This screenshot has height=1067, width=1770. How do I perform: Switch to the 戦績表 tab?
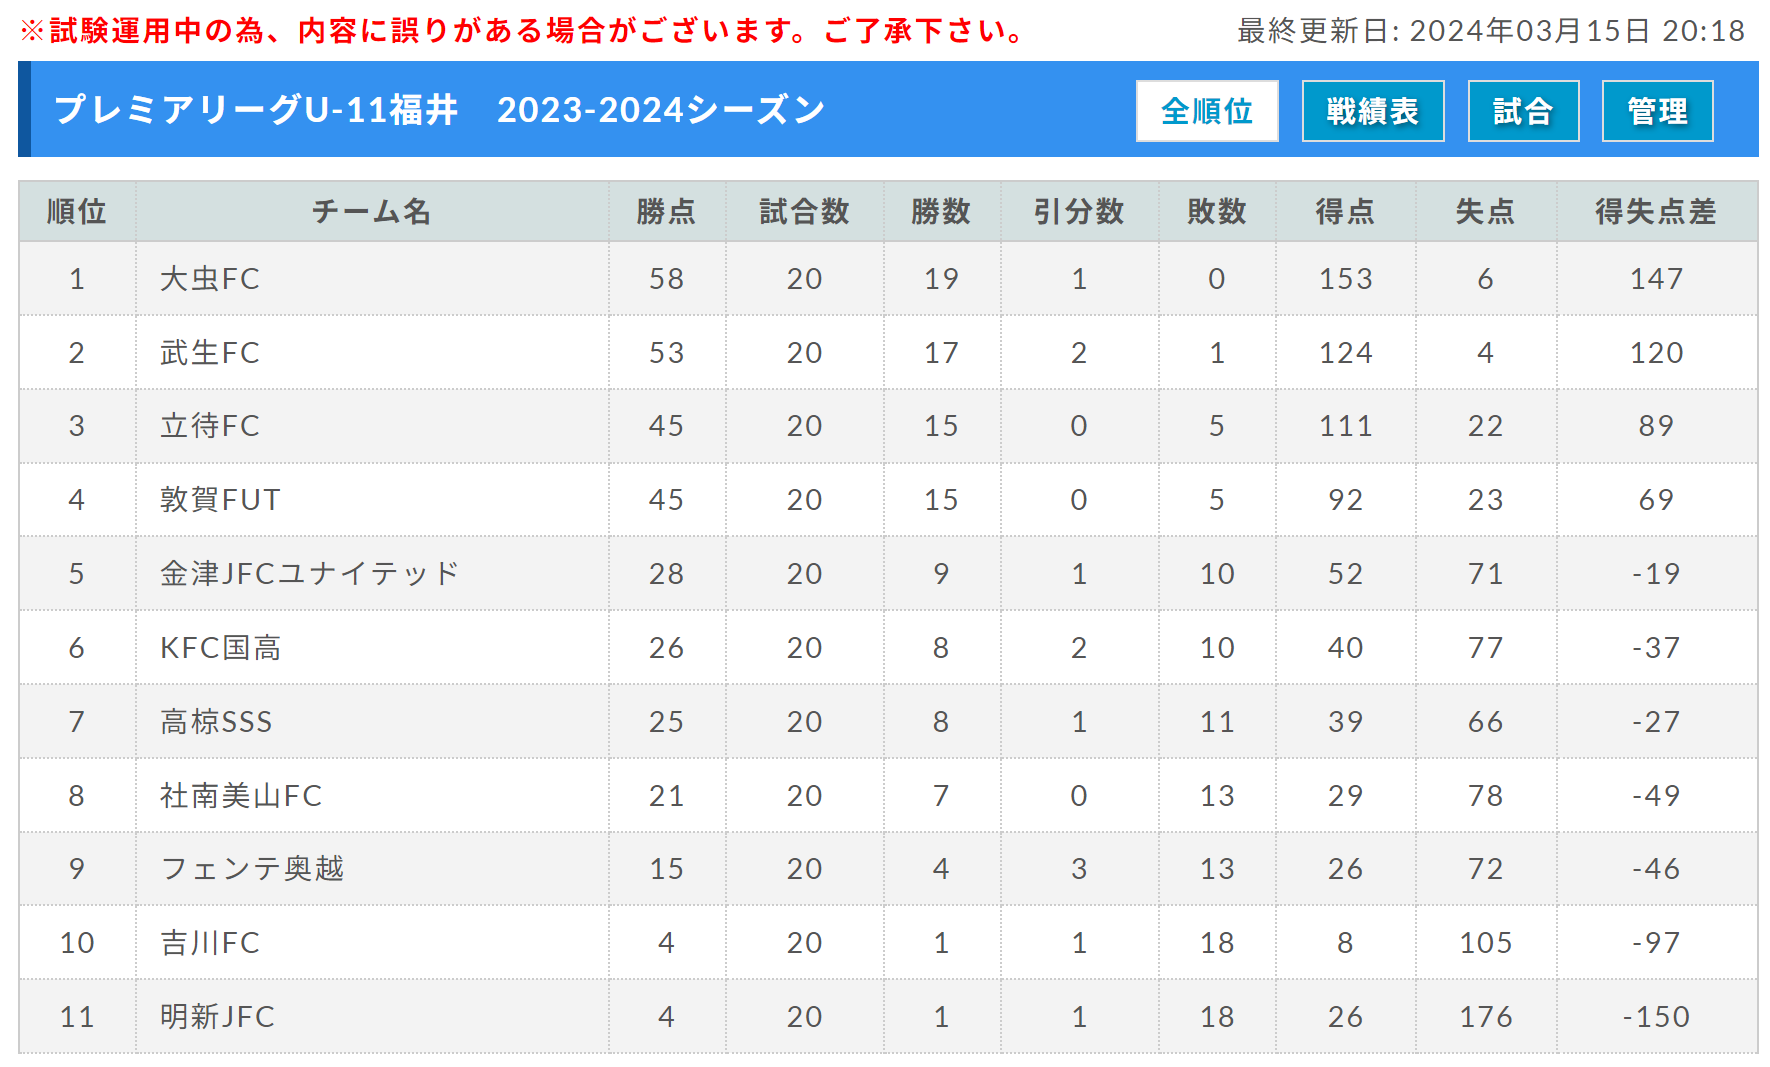pyautogui.click(x=1373, y=111)
